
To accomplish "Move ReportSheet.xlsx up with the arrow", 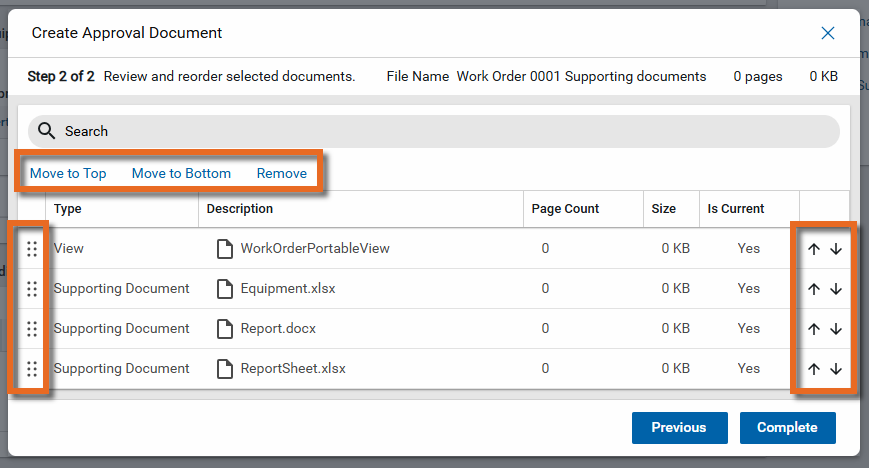I will 814,369.
